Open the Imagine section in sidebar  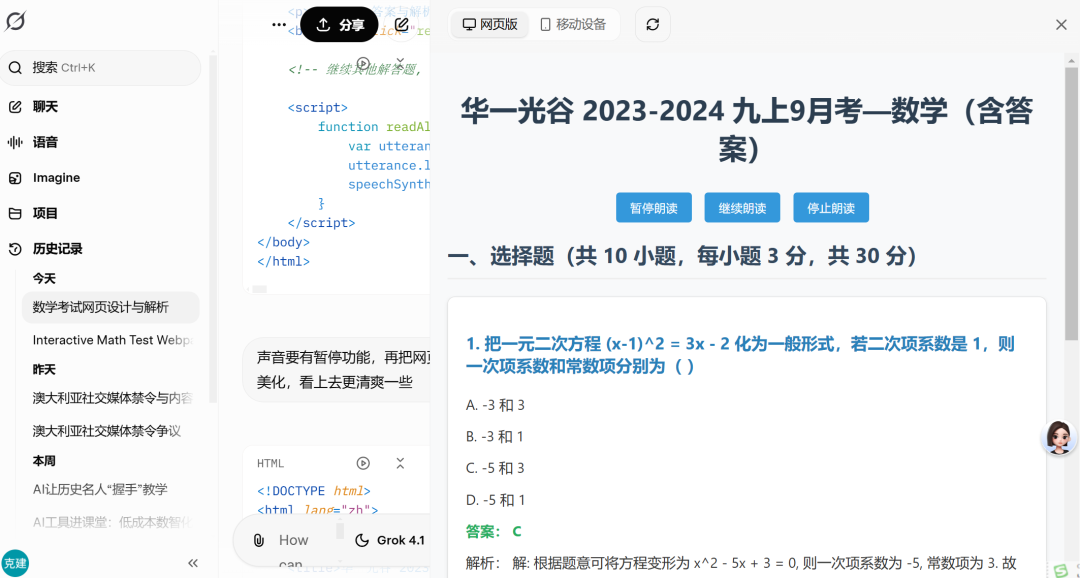coord(56,178)
